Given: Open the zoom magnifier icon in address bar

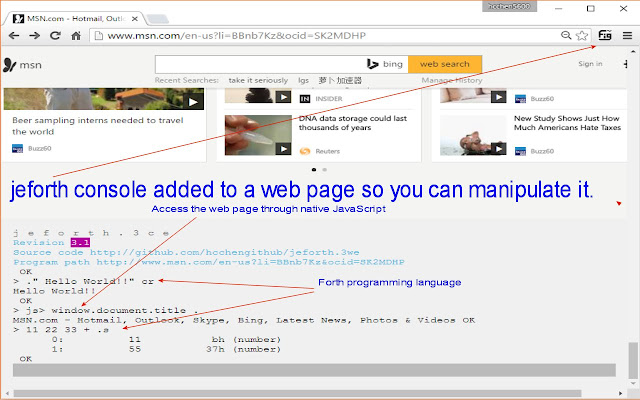Looking at the screenshot, I should click(x=566, y=35).
